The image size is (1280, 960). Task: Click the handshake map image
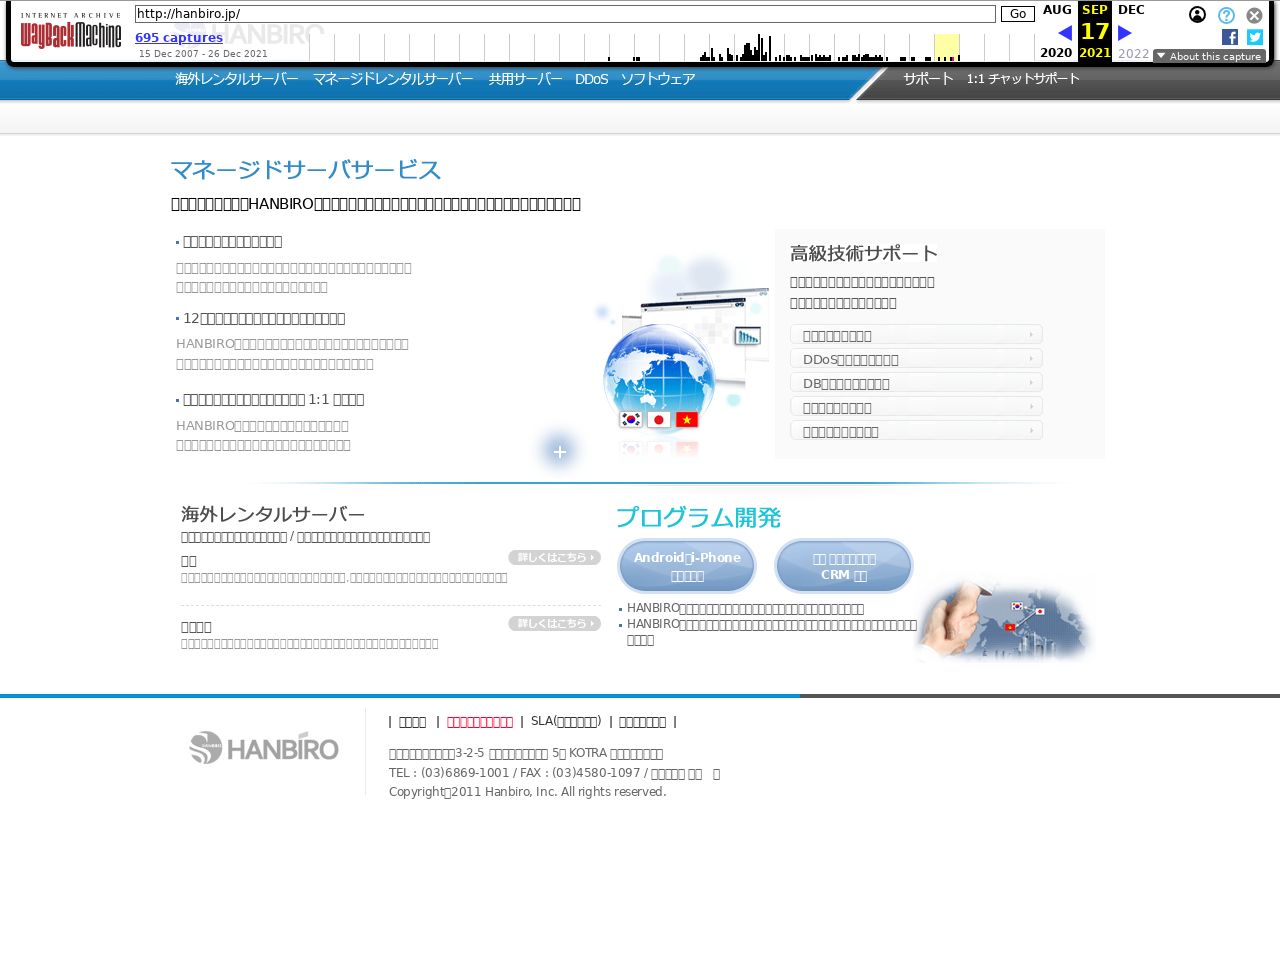tap(1005, 621)
